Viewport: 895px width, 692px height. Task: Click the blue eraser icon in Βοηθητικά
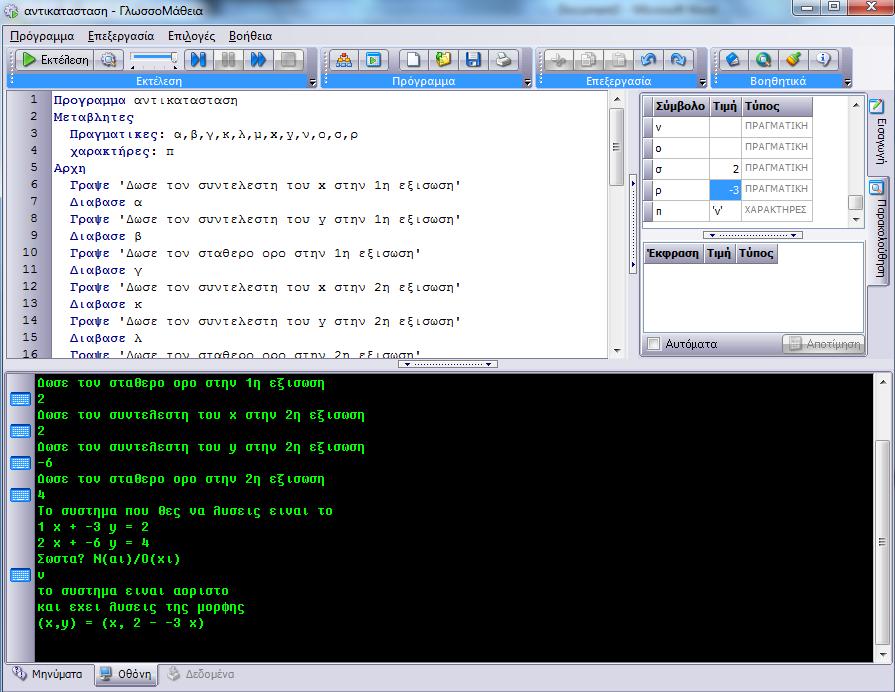(x=733, y=59)
